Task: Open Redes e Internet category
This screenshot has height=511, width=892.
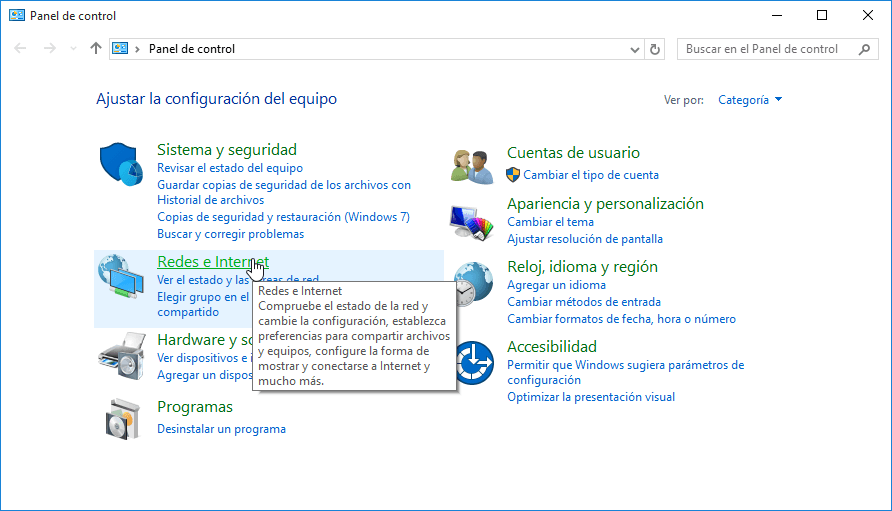Action: pos(213,262)
